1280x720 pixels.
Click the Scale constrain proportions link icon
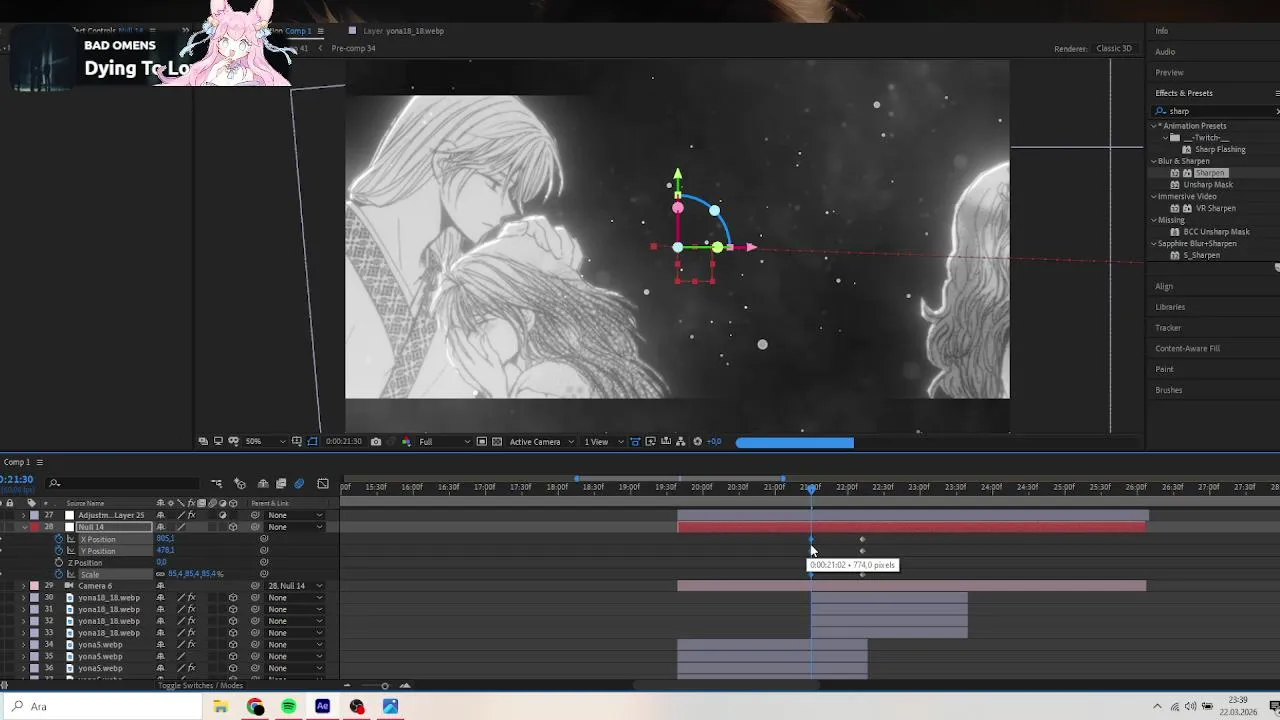point(160,574)
